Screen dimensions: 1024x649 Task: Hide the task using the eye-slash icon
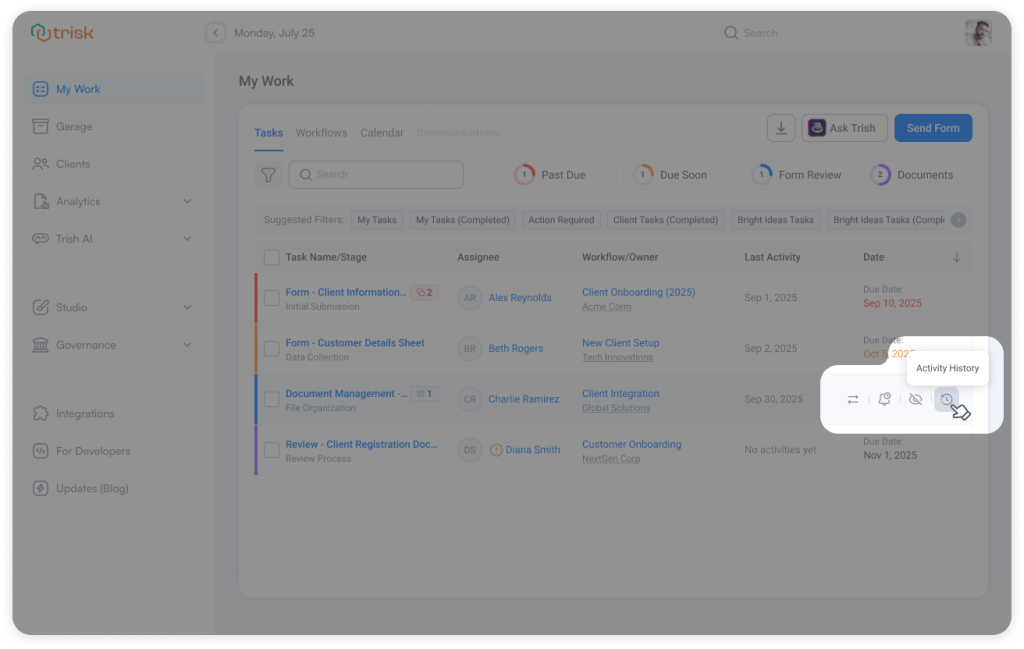[x=915, y=399]
